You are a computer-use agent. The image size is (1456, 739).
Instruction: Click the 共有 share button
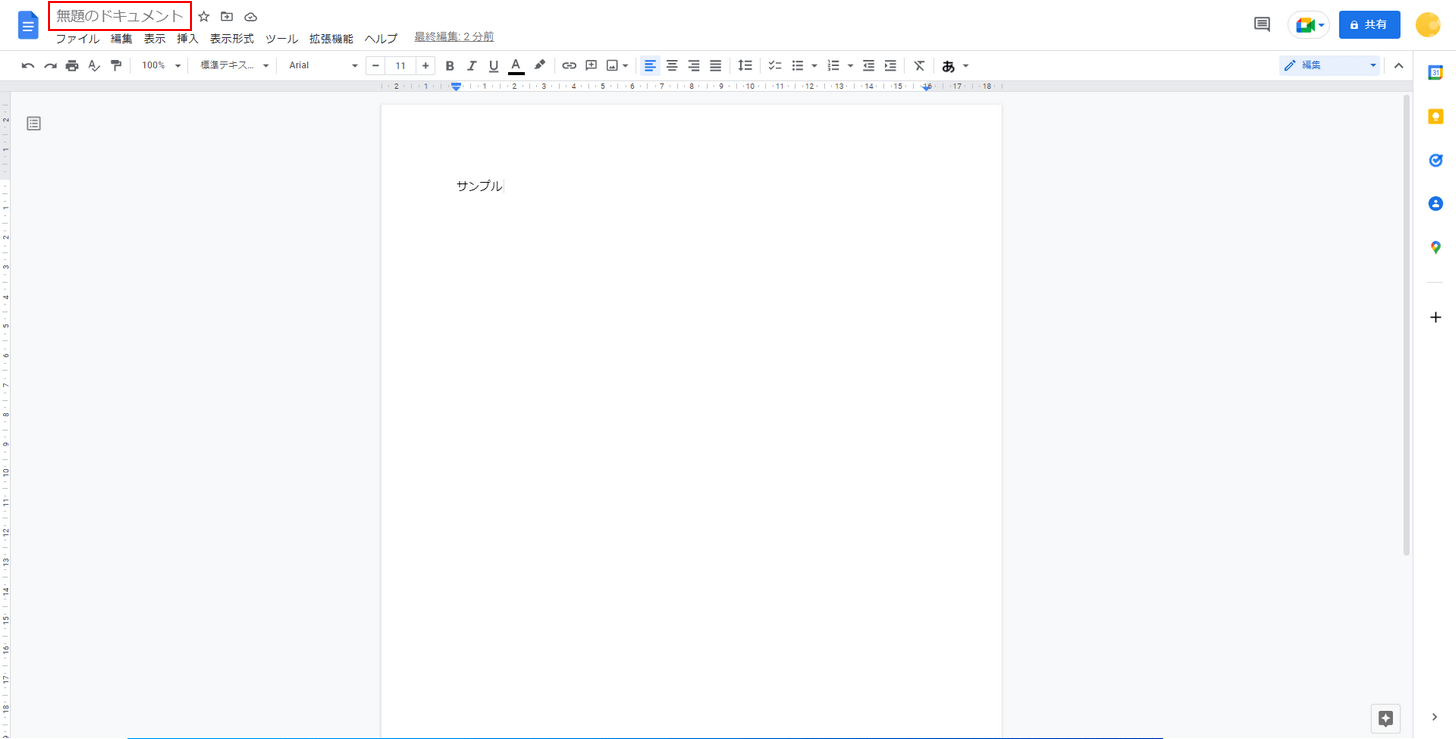click(x=1369, y=25)
